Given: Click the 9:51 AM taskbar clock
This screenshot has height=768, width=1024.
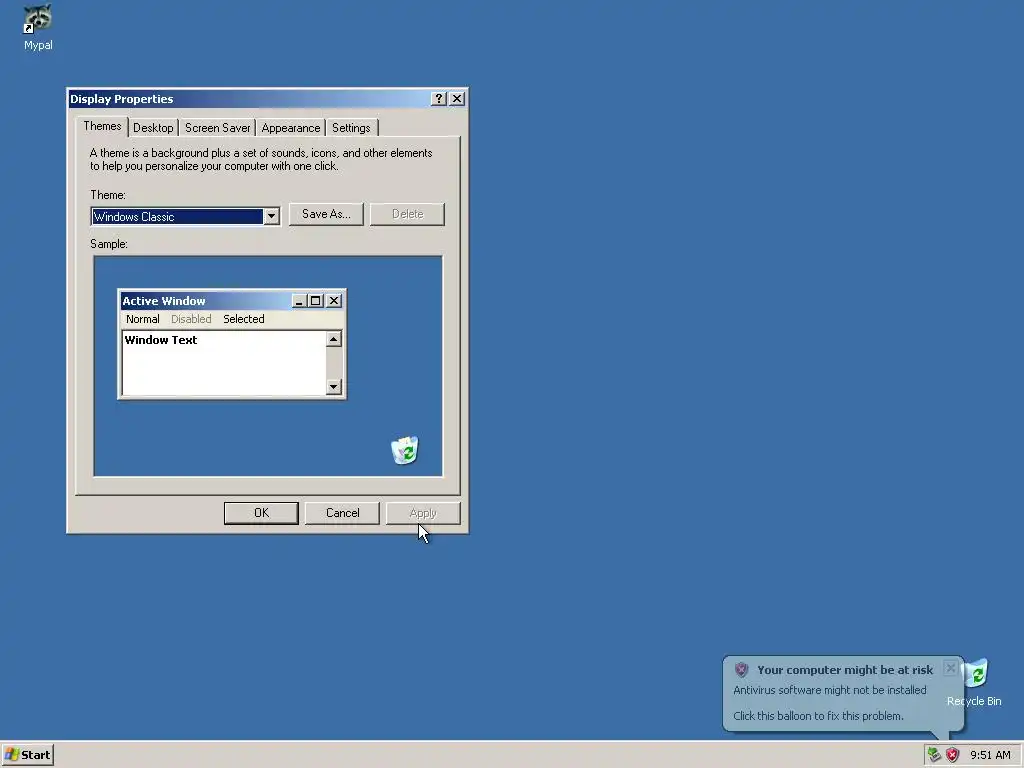Looking at the screenshot, I should (990, 755).
